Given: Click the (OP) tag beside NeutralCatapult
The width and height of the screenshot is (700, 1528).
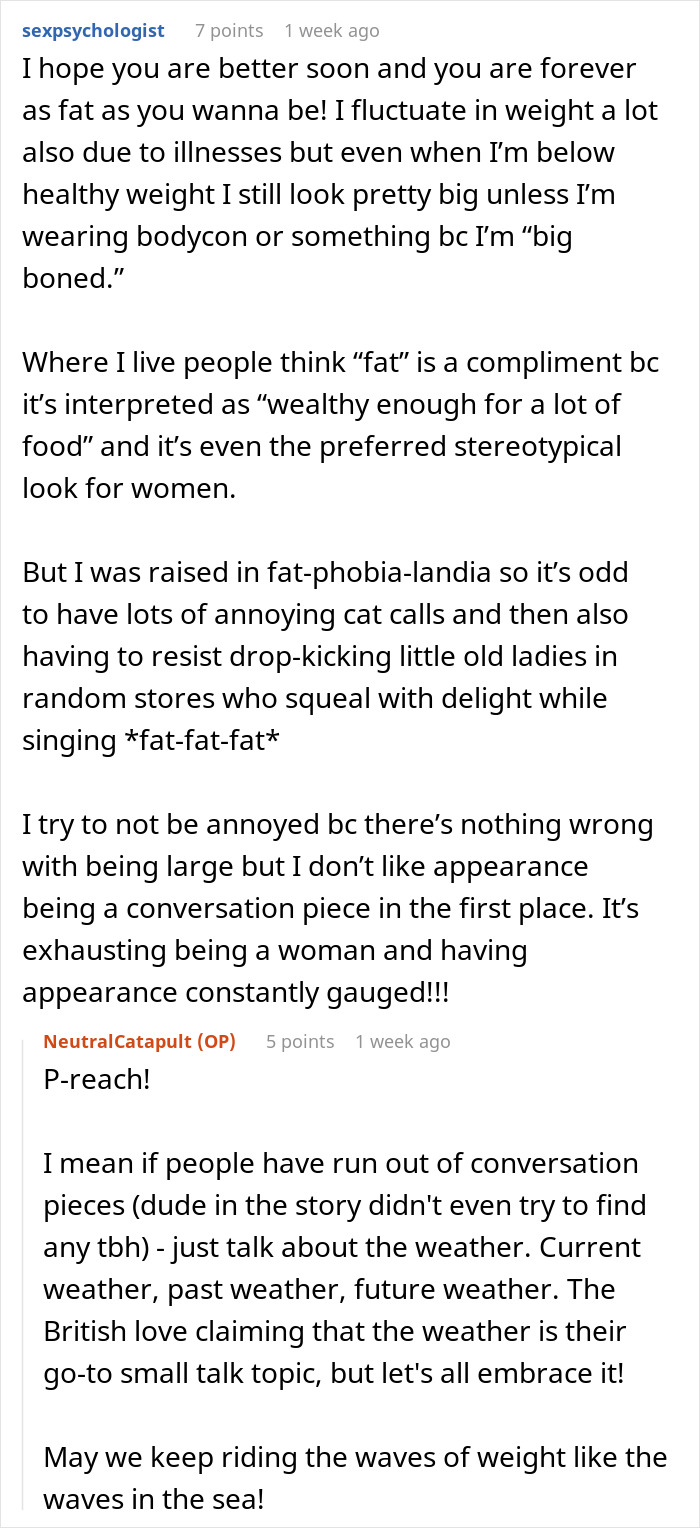Looking at the screenshot, I should (214, 1041).
